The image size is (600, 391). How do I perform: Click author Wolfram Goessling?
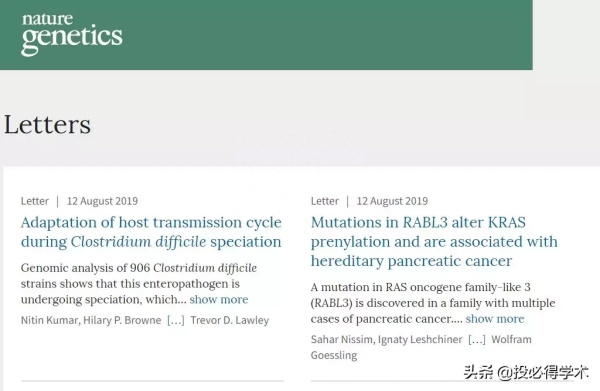pos(421,347)
